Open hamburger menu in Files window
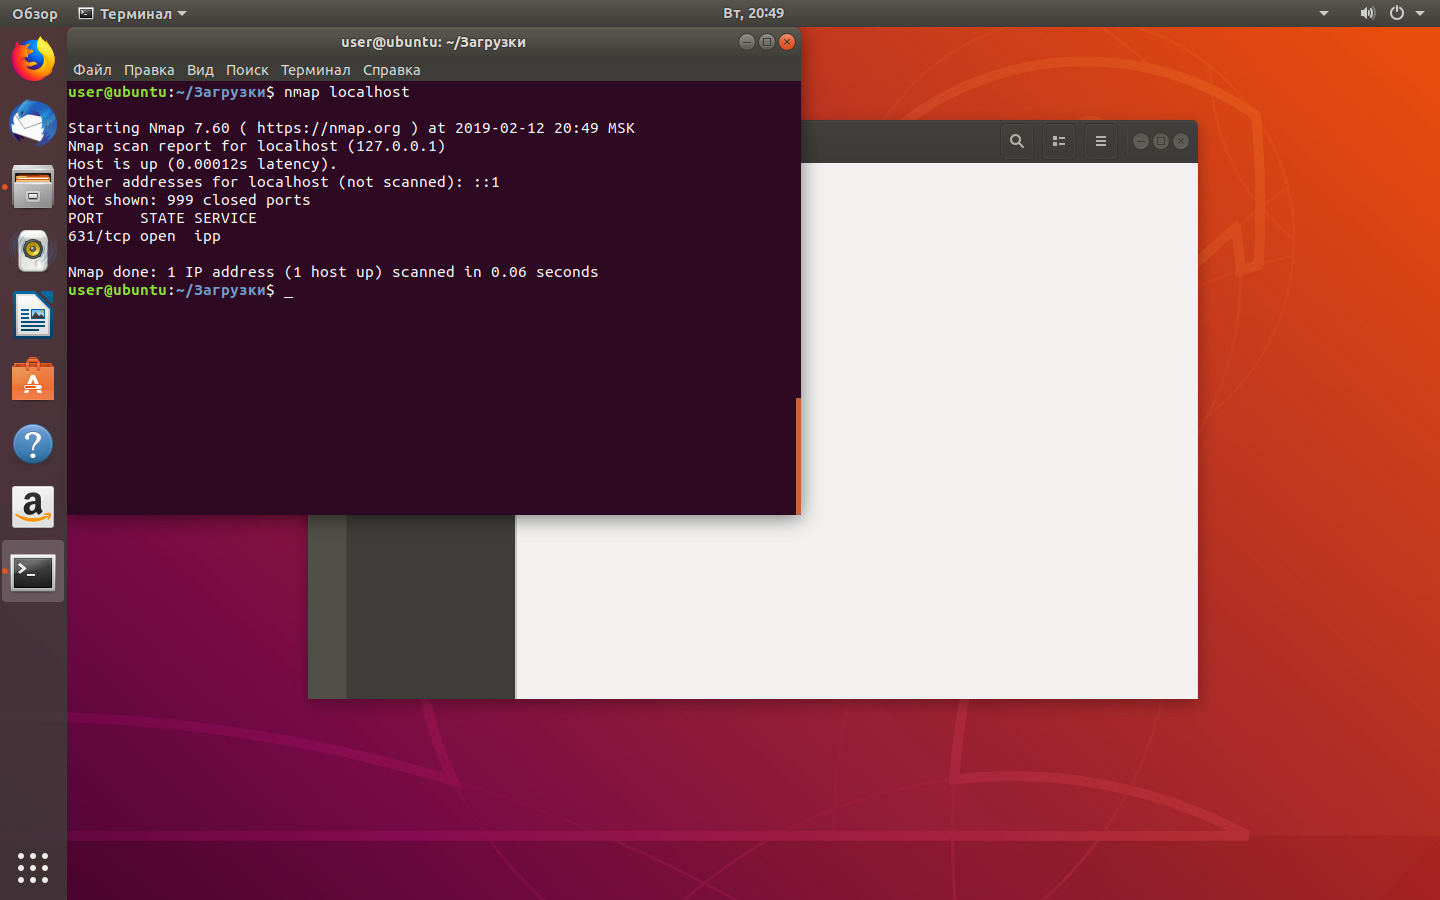The width and height of the screenshot is (1440, 900). click(1101, 141)
